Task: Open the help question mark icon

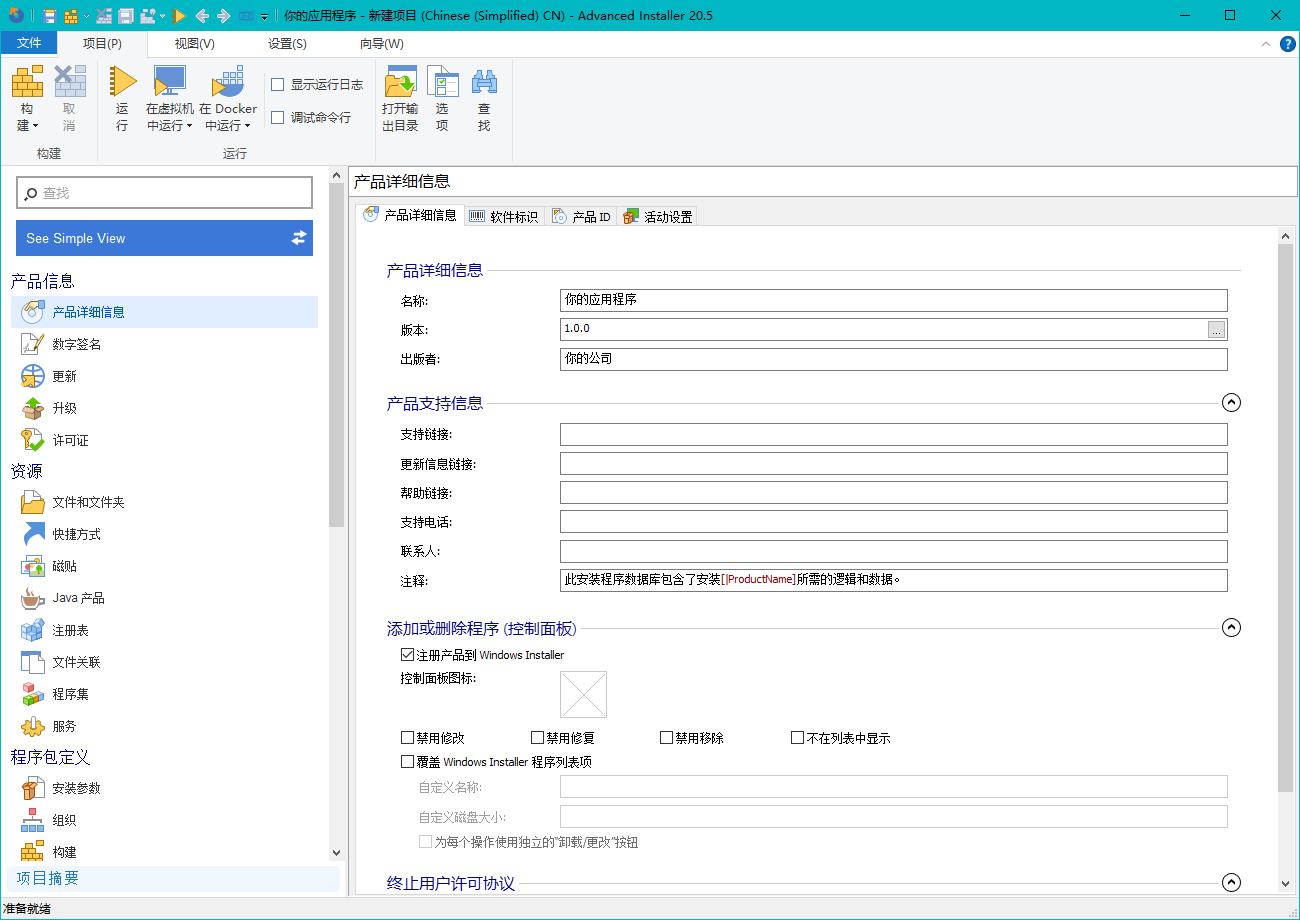Action: point(1288,44)
